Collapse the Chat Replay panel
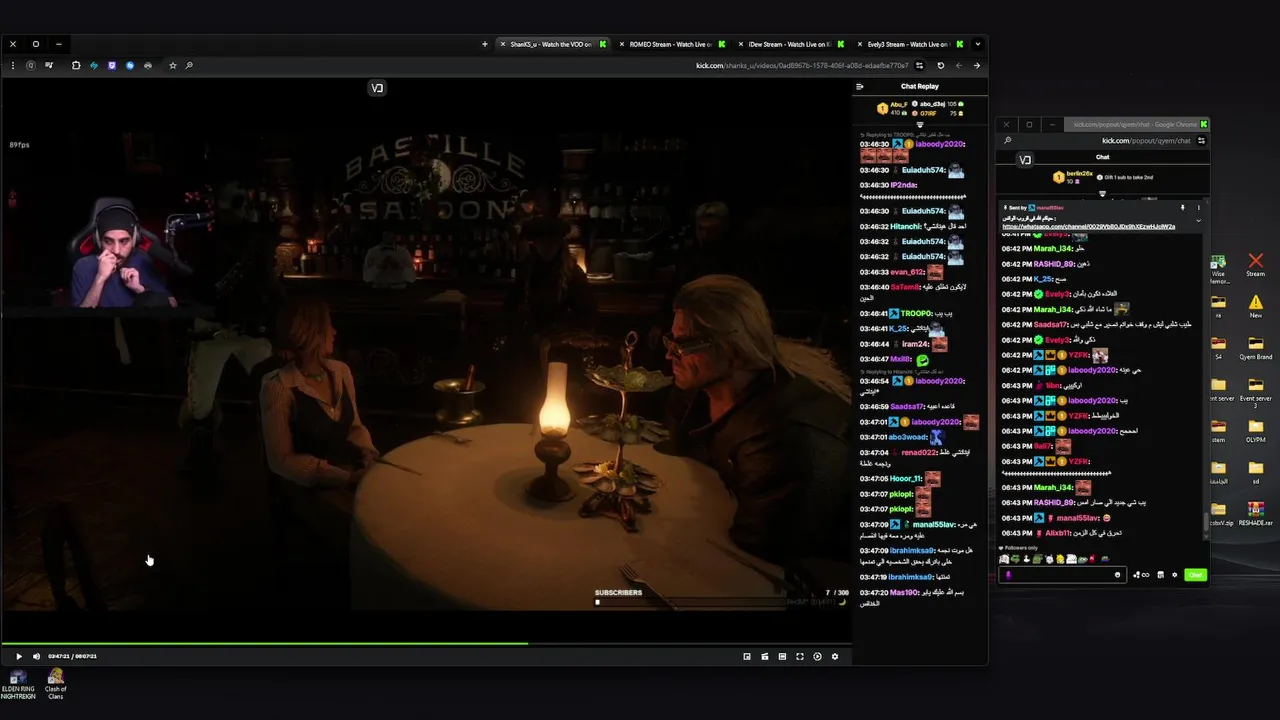Screen dimensions: 1280x720 tap(859, 86)
